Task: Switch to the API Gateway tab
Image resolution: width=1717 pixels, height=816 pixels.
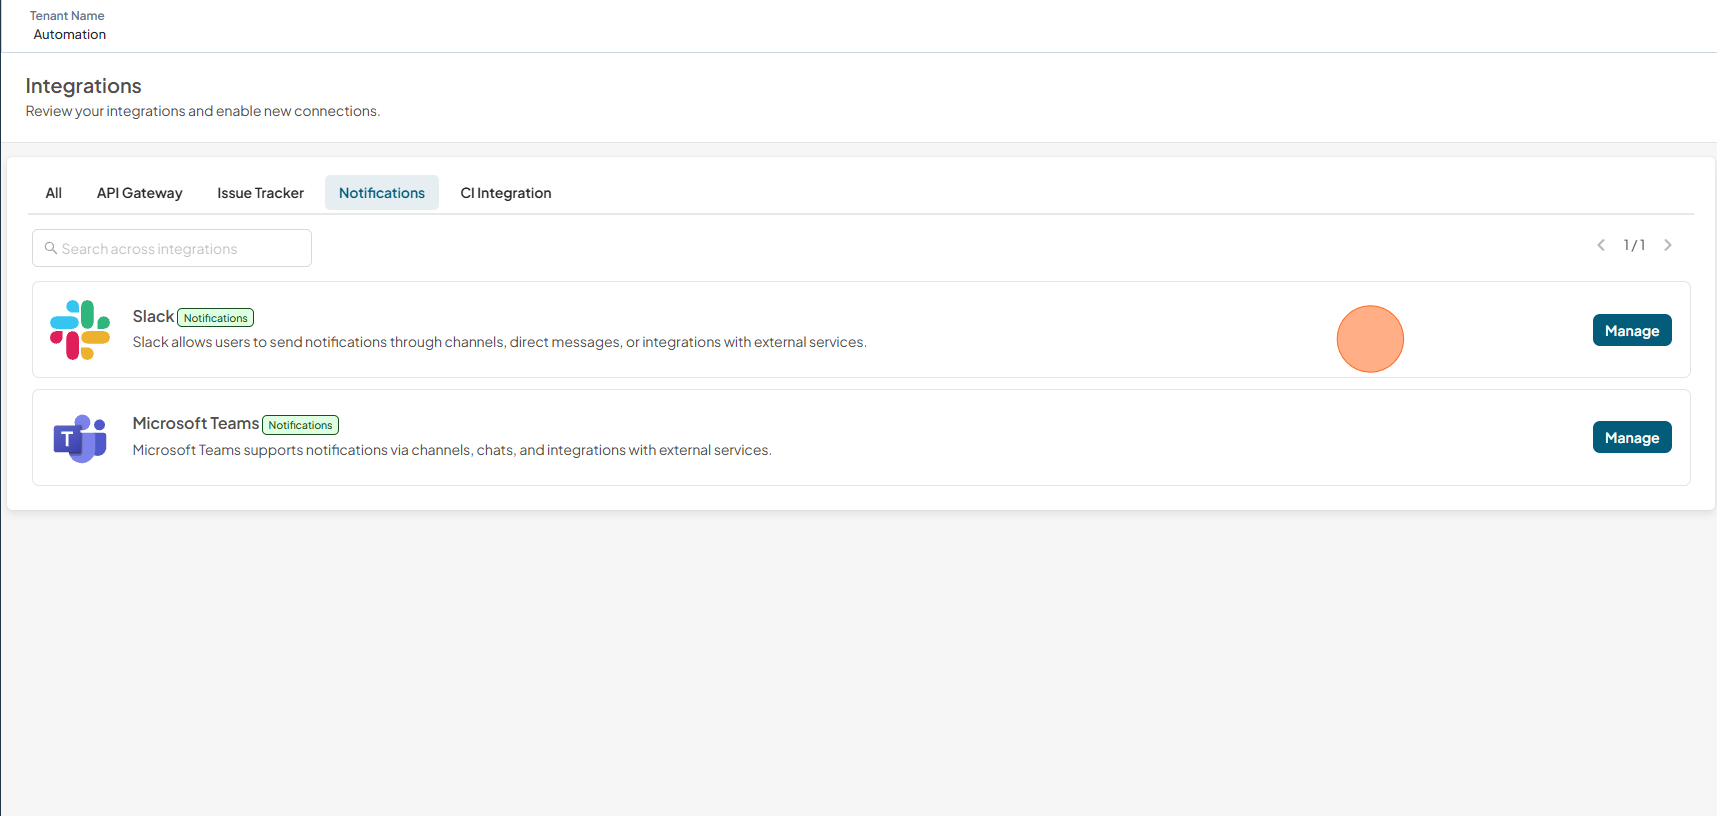Action: point(140,193)
